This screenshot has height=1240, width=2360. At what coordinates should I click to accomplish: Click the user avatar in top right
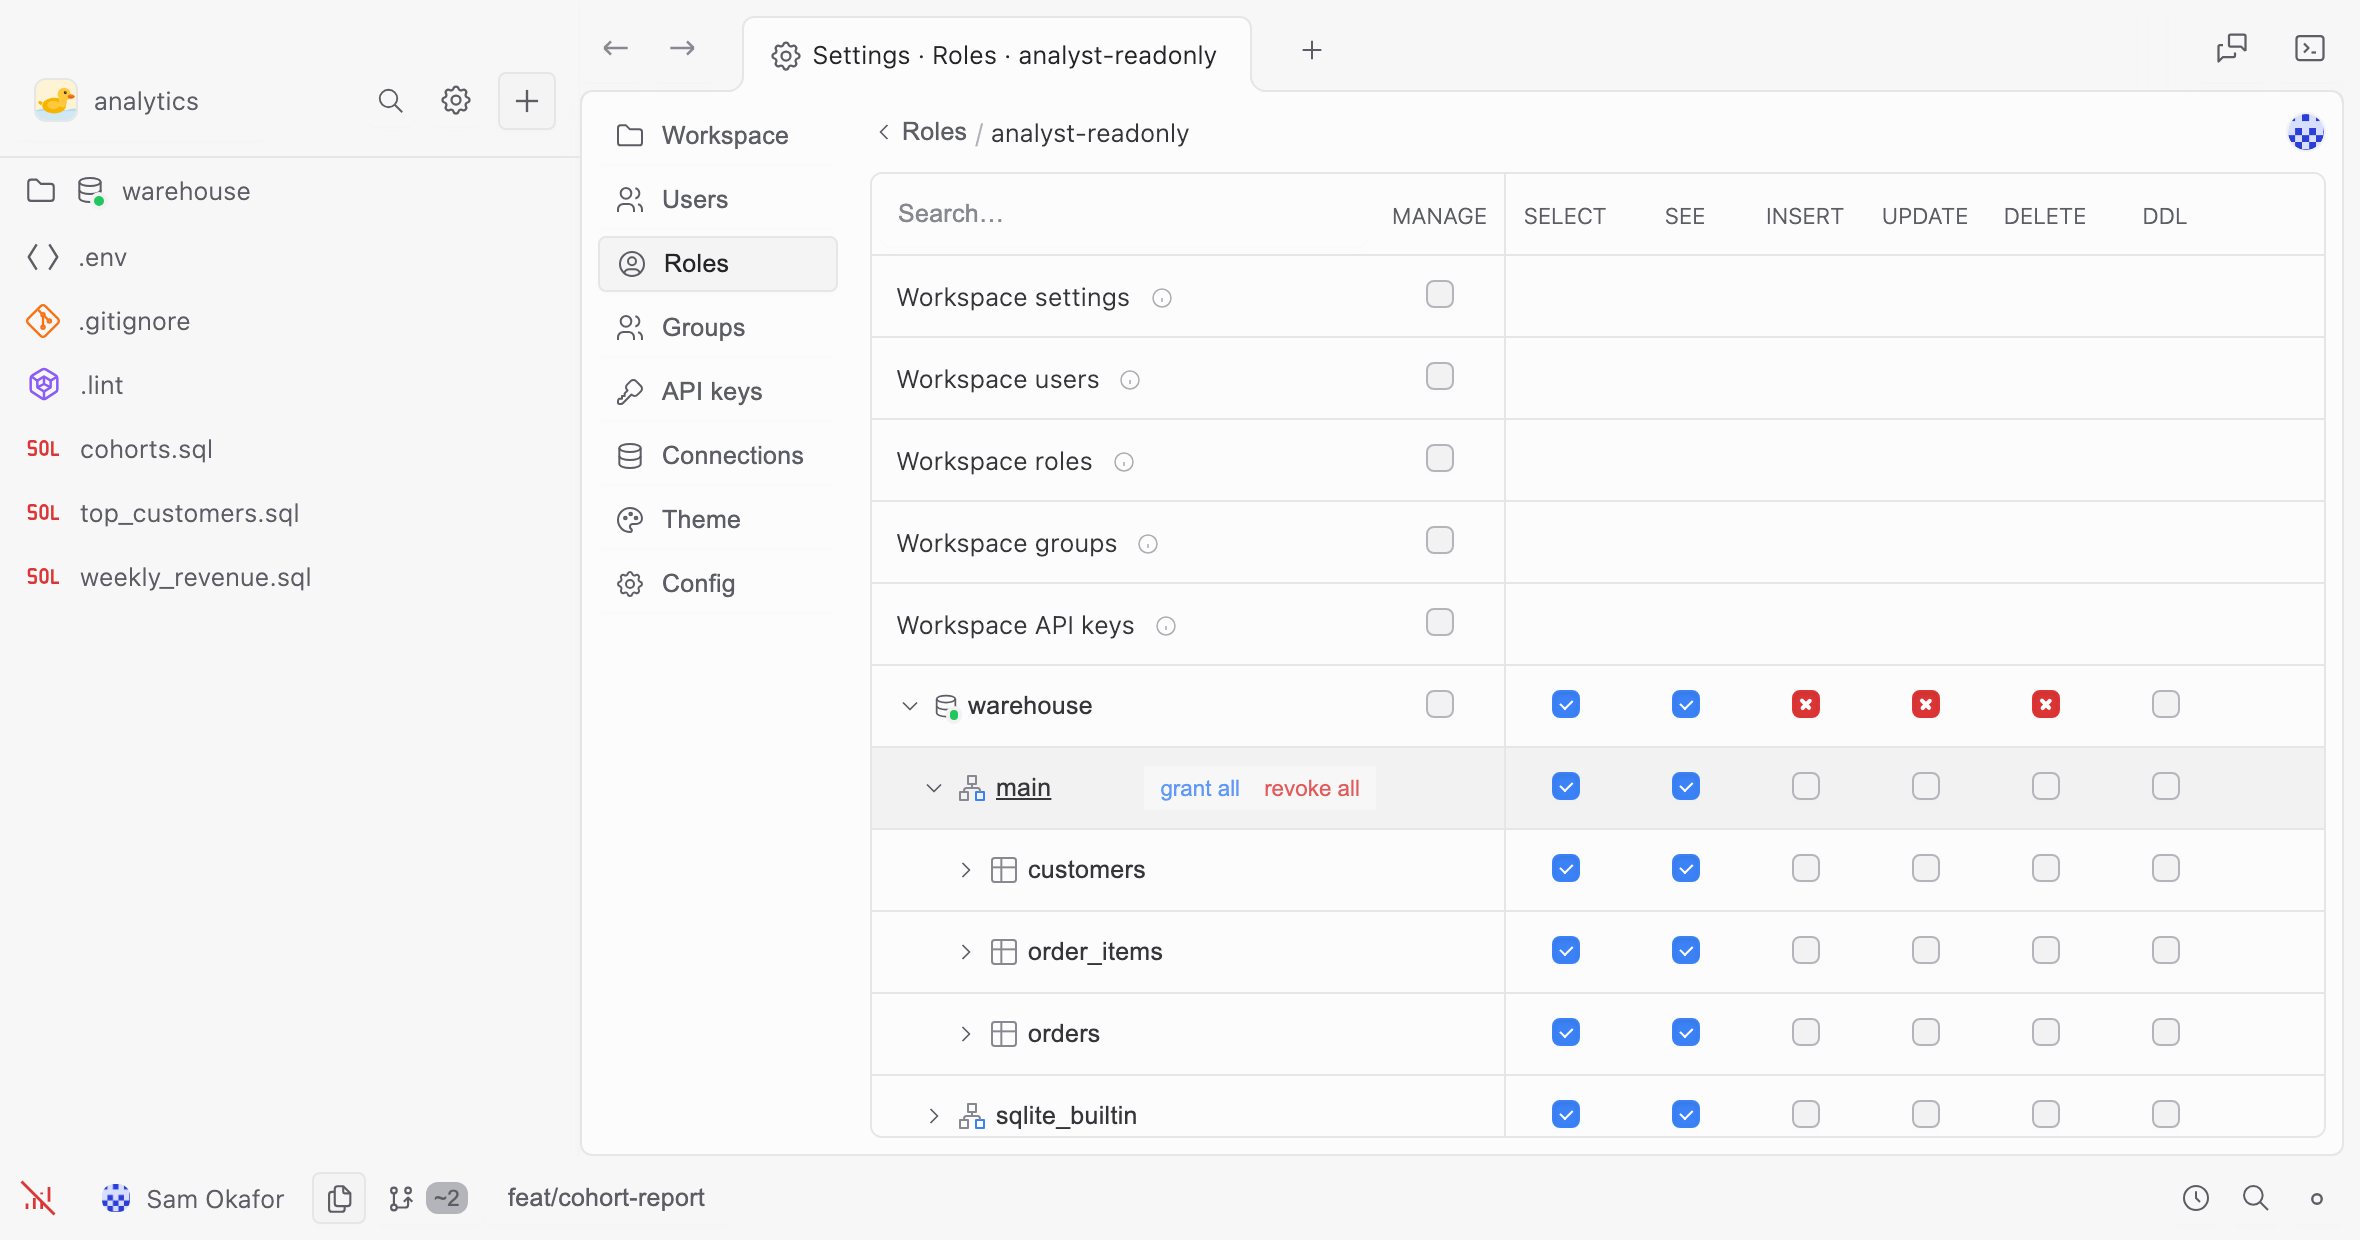pos(2306,132)
